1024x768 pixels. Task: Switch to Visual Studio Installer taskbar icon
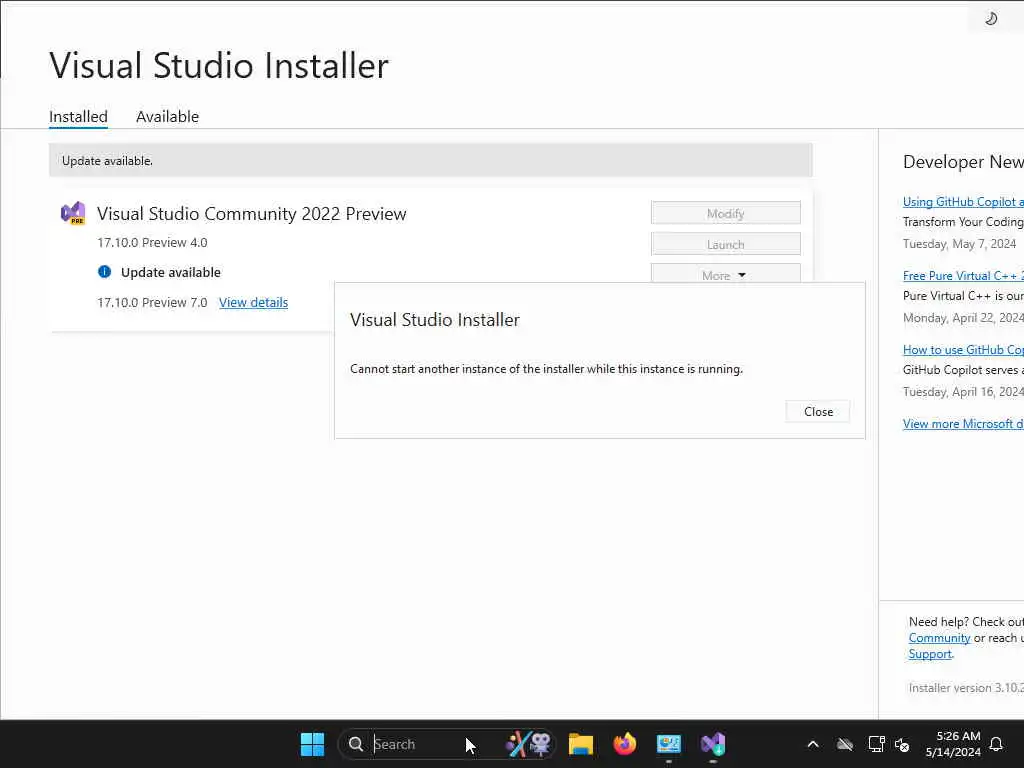(713, 744)
